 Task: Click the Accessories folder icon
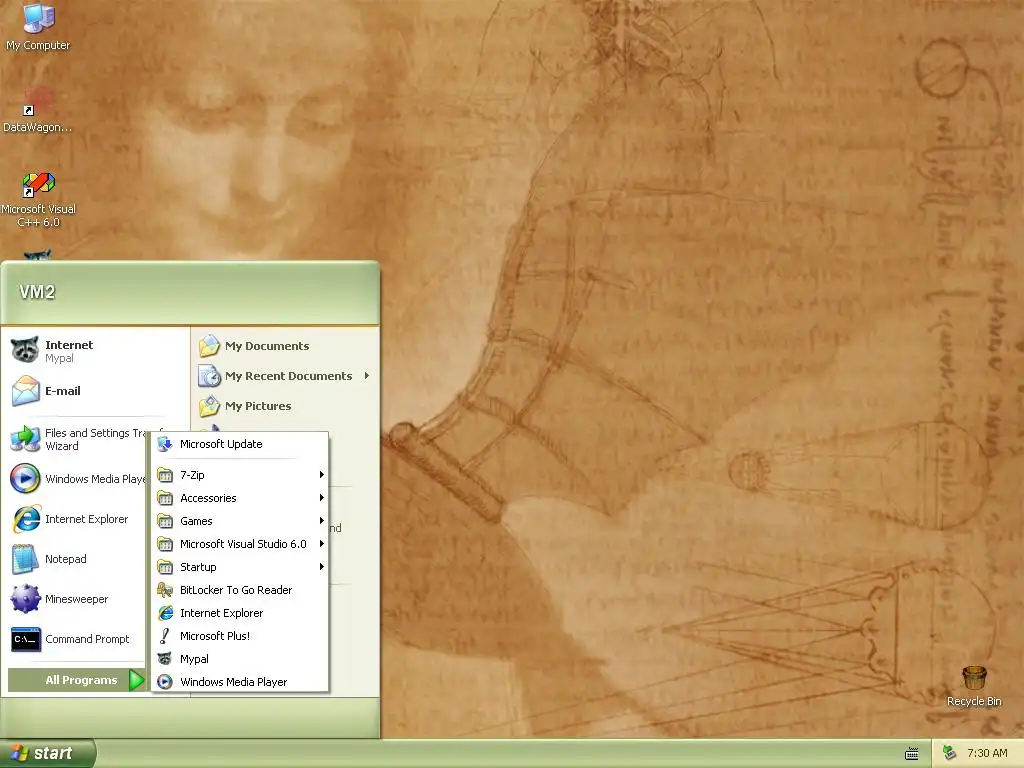pyautogui.click(x=165, y=498)
